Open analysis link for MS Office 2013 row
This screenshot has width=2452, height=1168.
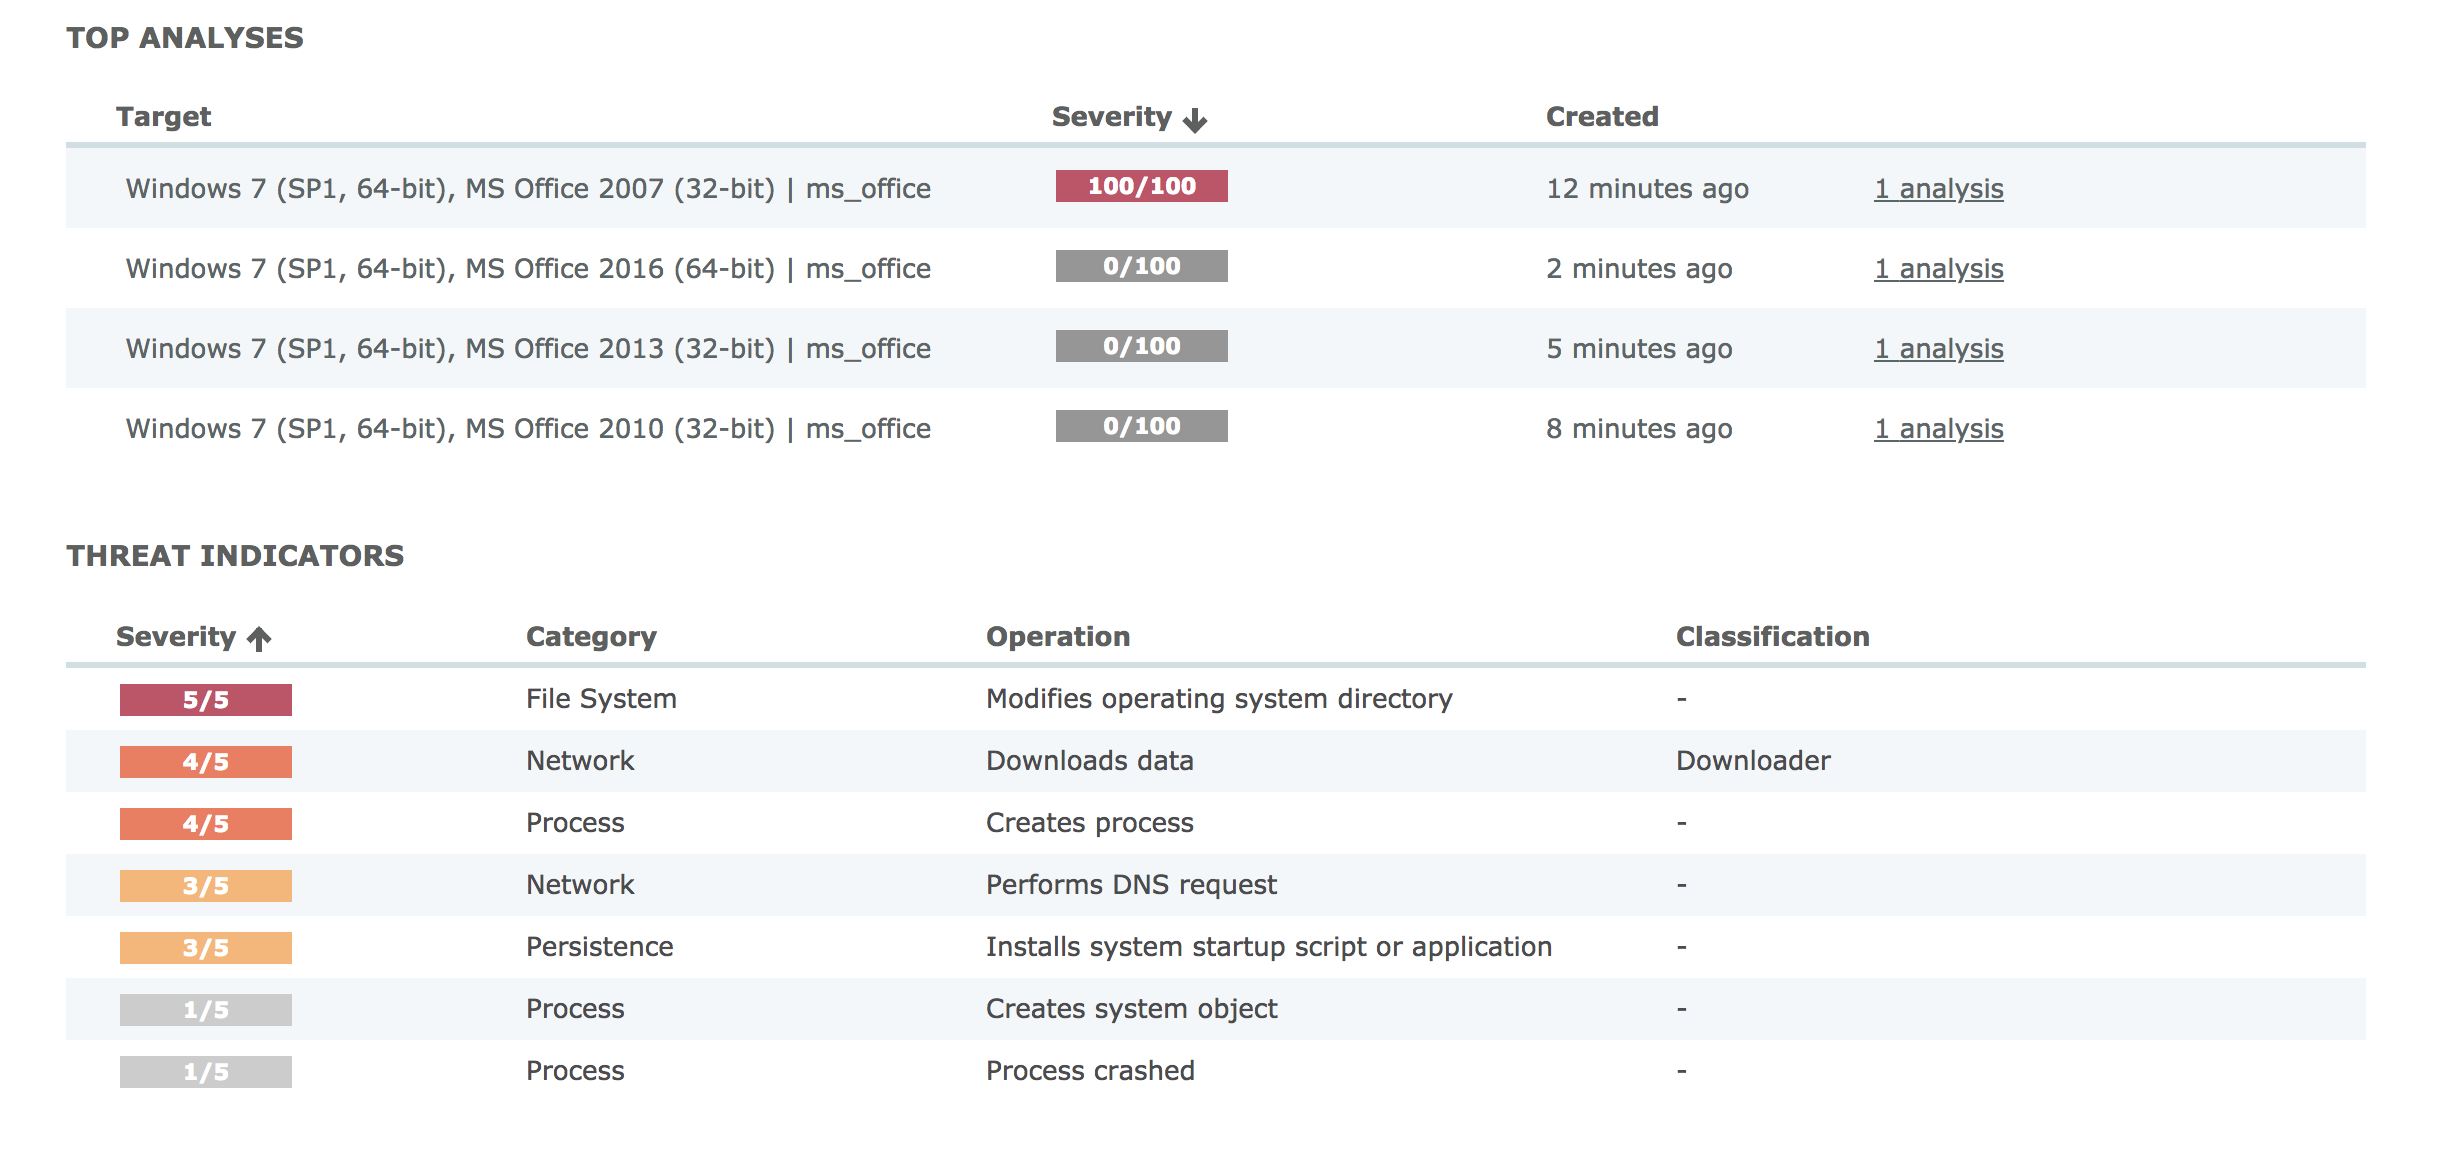(1938, 349)
